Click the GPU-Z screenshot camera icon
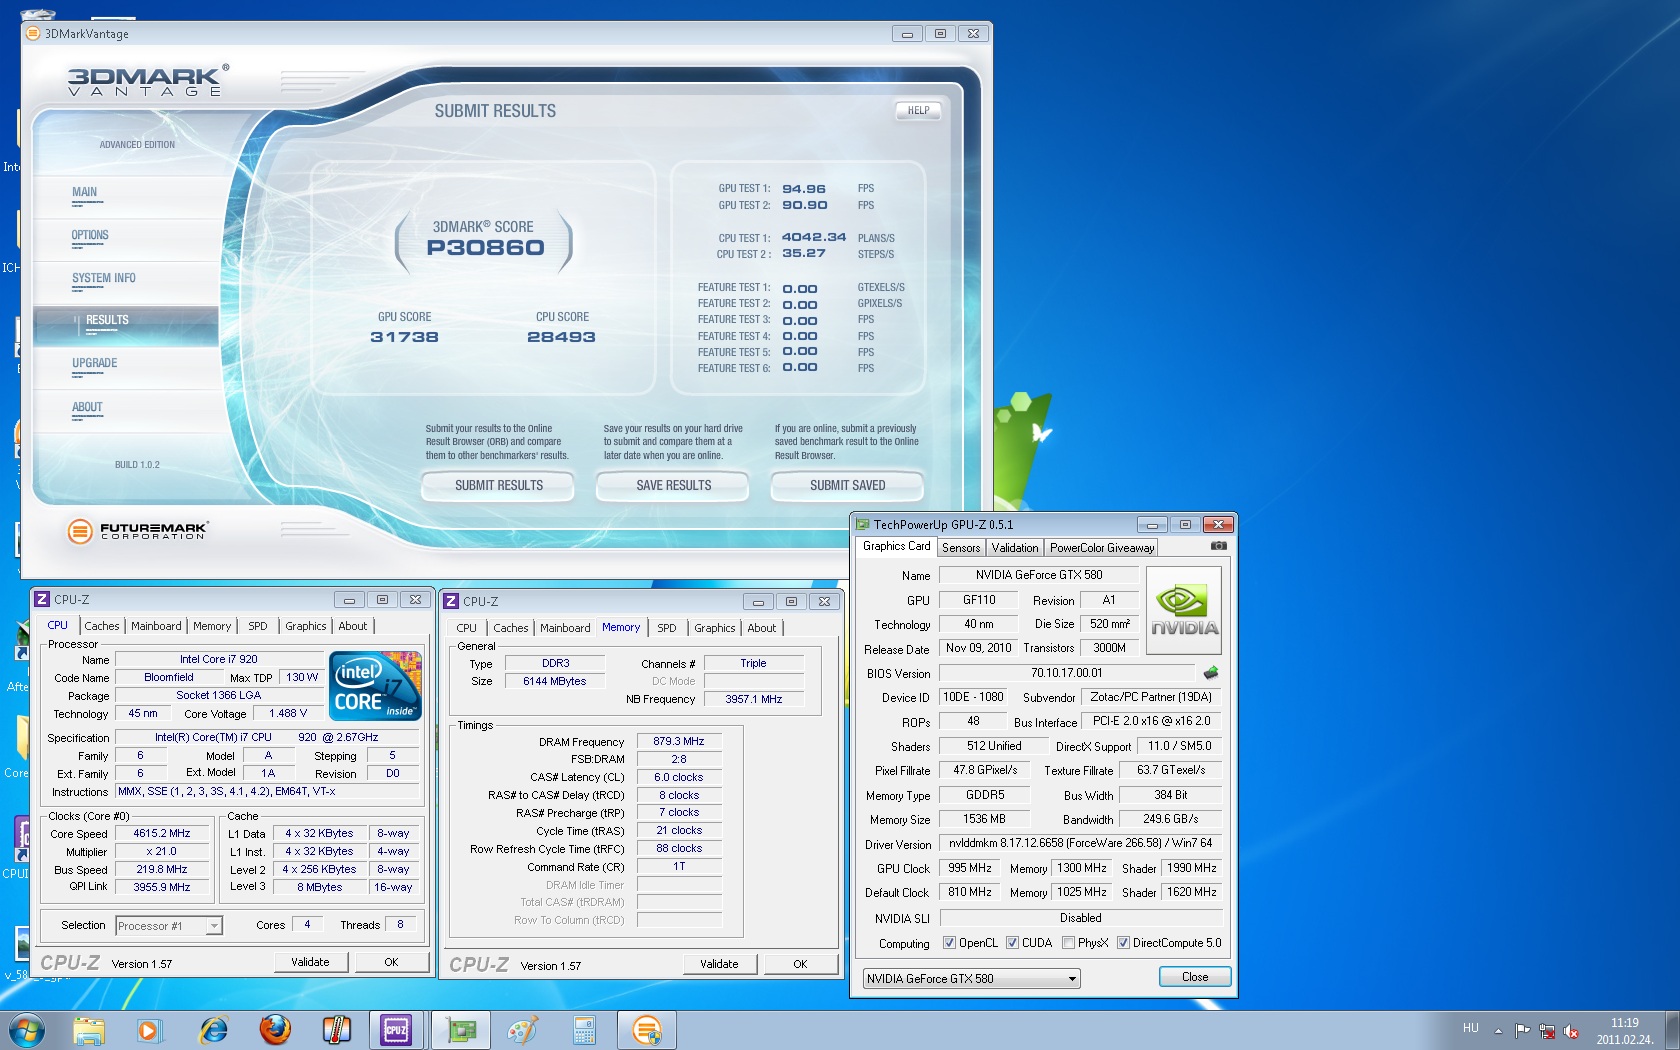 pos(1218,546)
